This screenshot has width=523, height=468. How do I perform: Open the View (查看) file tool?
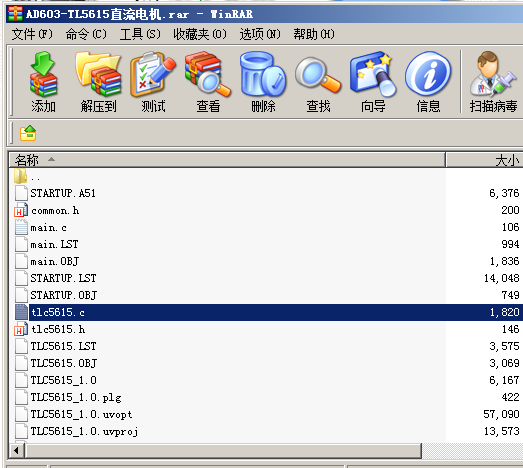click(x=208, y=82)
